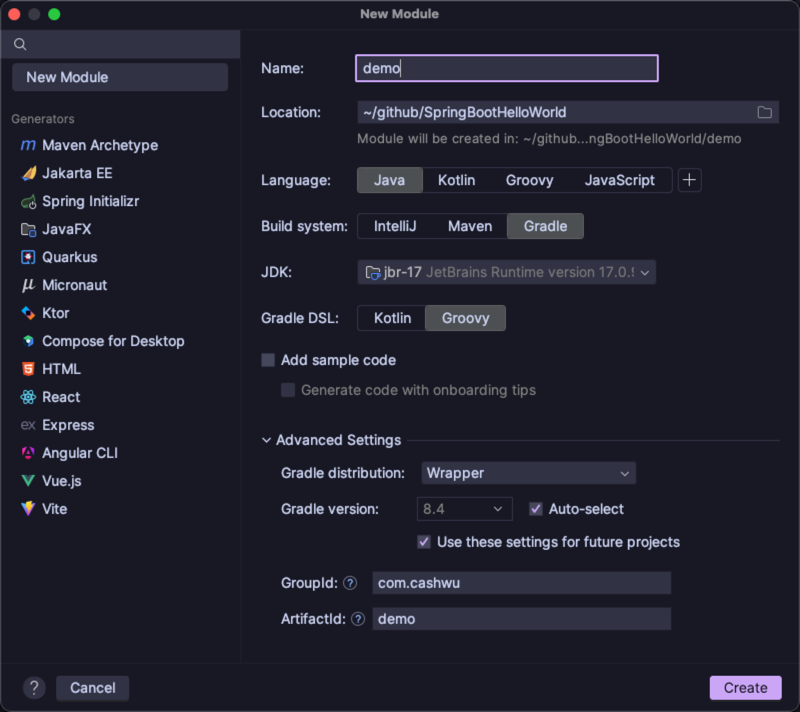Set build system to Gradle
Viewport: 800px width, 712px height.
[x=545, y=226]
